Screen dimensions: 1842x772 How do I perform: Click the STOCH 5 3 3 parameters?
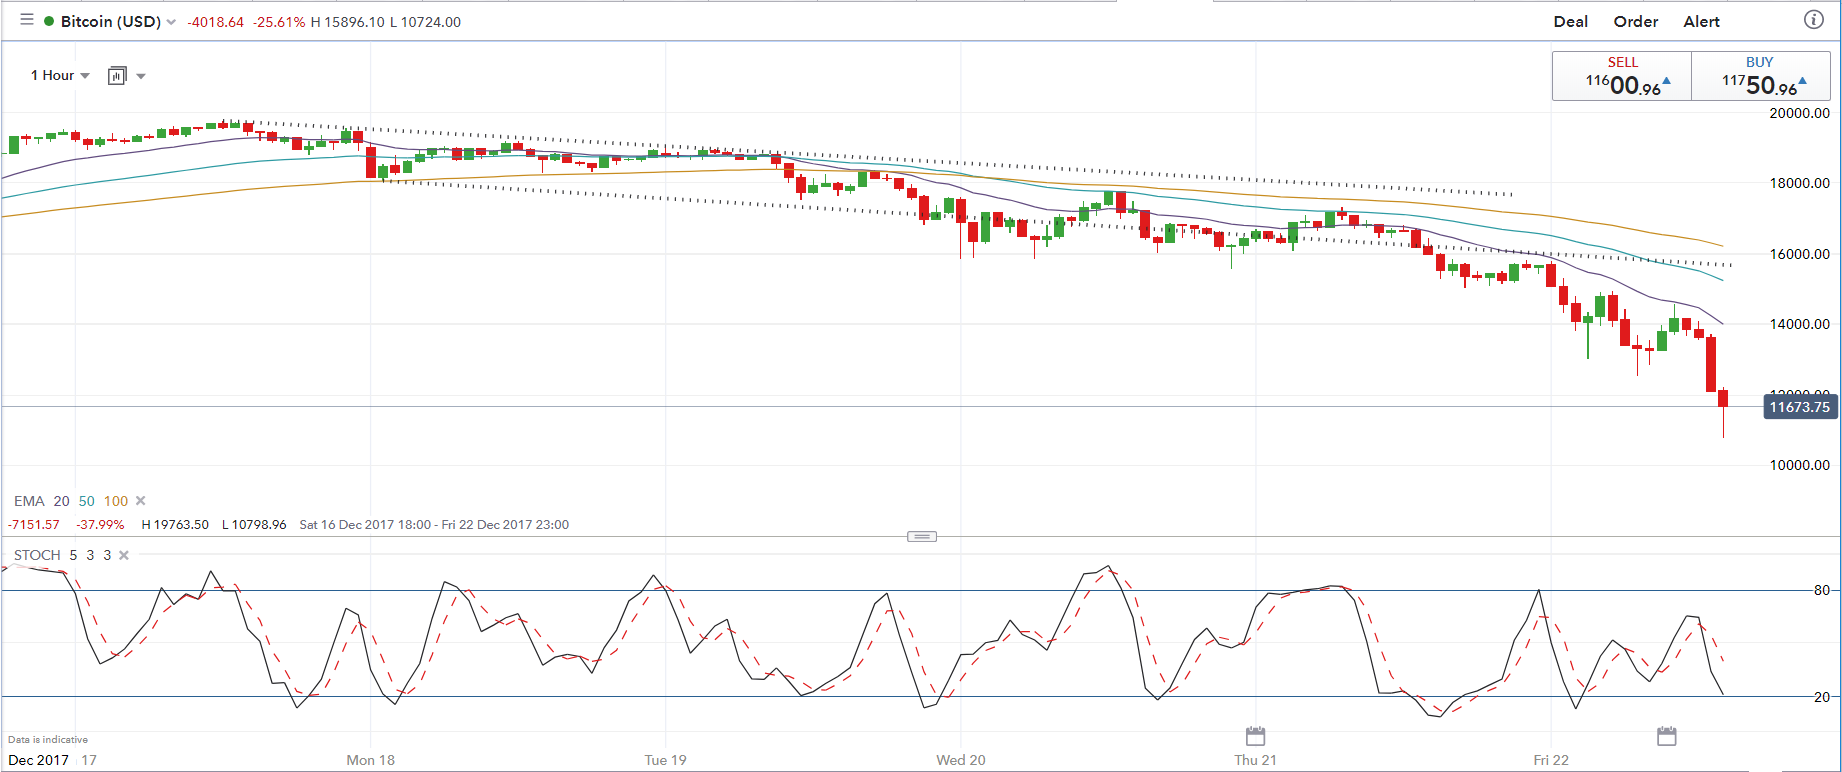click(90, 555)
